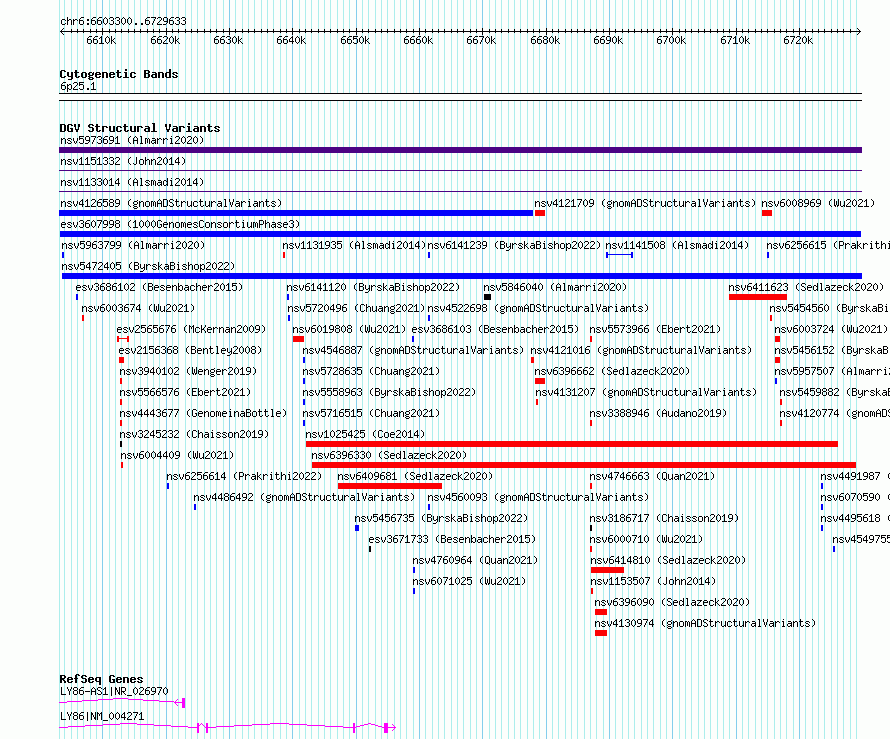Screen dimensions: 890x739
Task: Click nsv4560093 (gnomADStructuralVariants) label
Action: point(538,497)
